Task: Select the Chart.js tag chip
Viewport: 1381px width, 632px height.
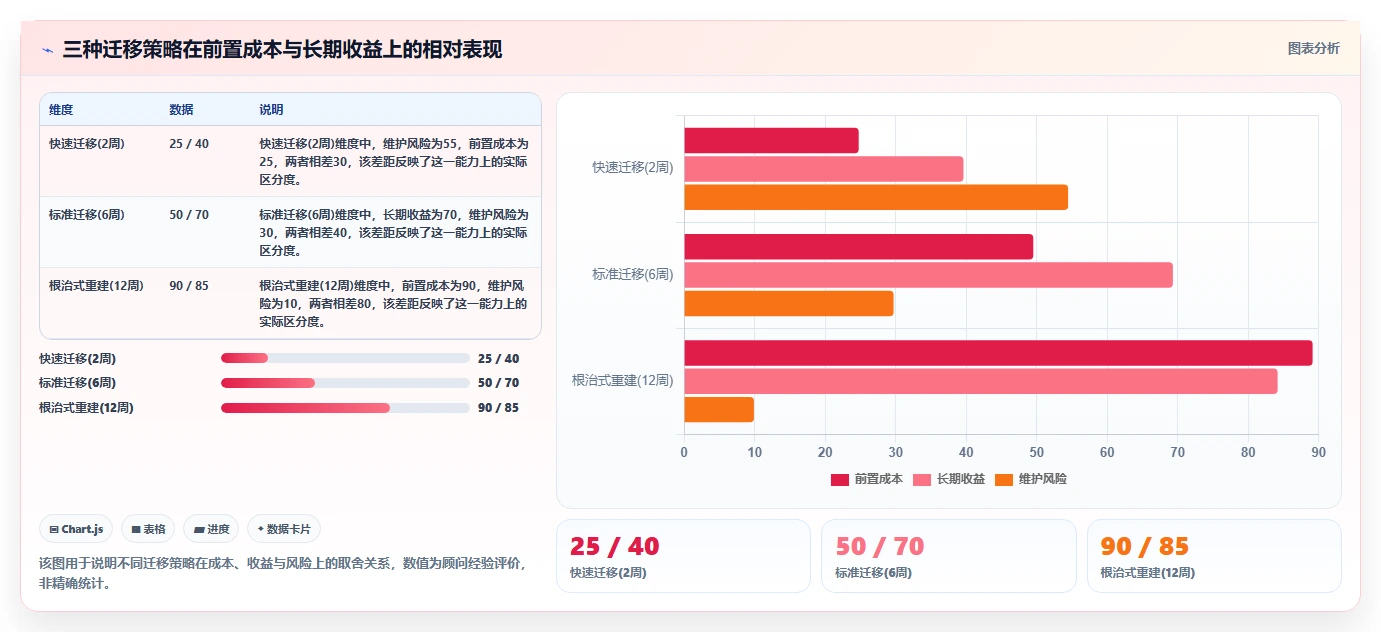Action: coord(76,529)
